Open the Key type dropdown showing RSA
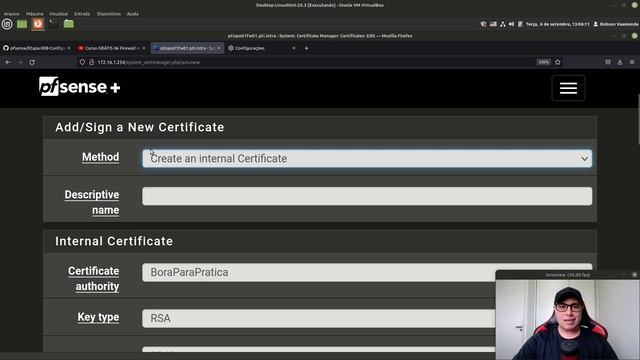Image resolution: width=640 pixels, height=360 pixels. tap(367, 318)
